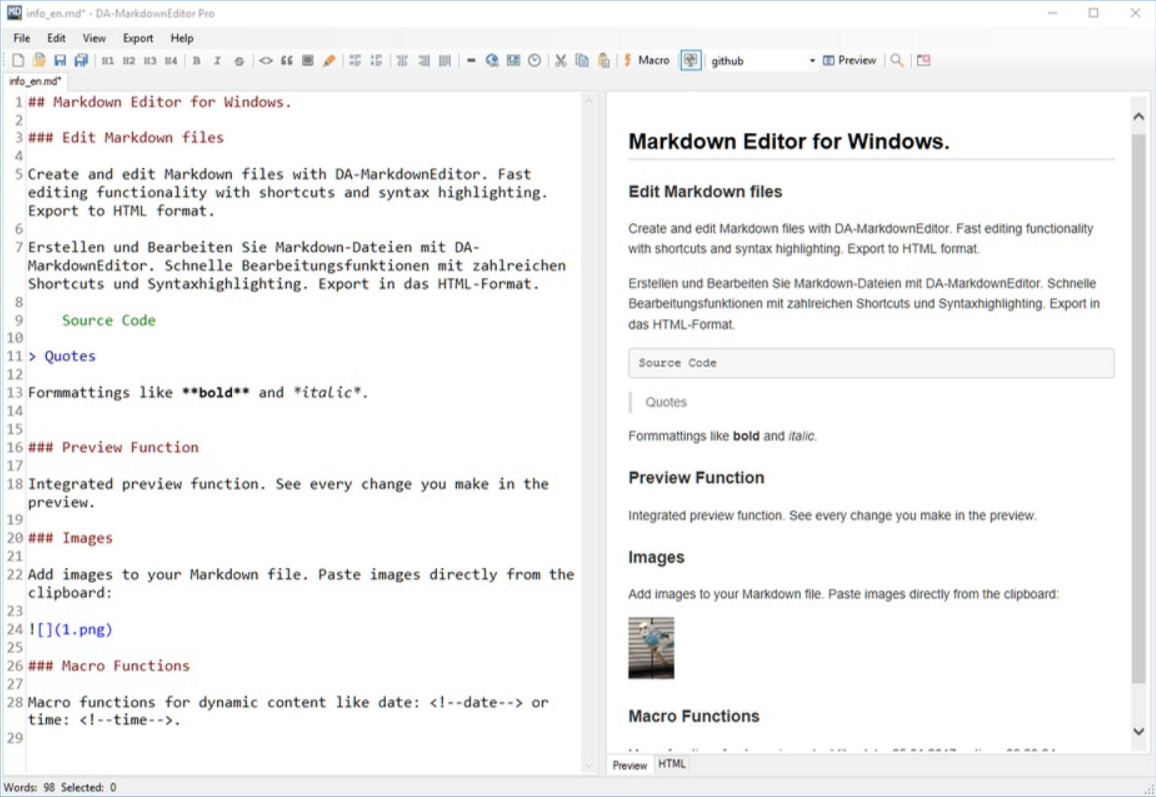Click the preview scrollbar up arrow

click(1138, 116)
